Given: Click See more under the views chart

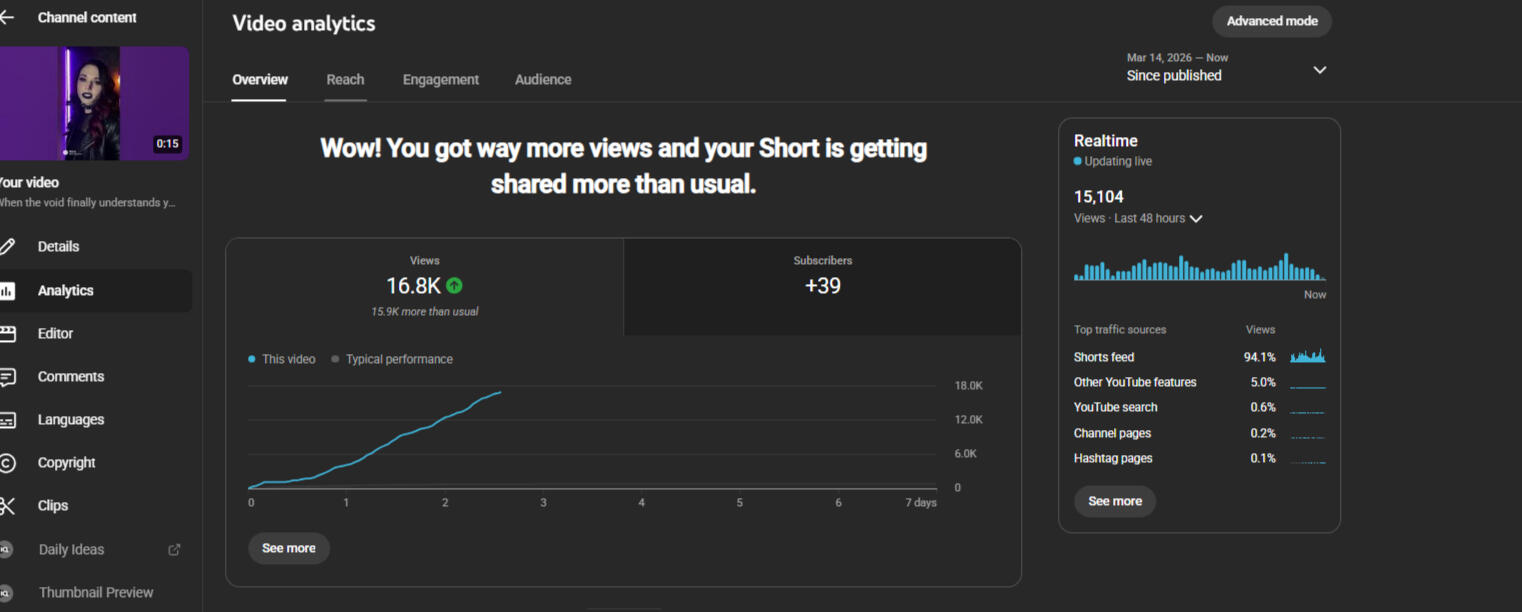Looking at the screenshot, I should pos(288,548).
